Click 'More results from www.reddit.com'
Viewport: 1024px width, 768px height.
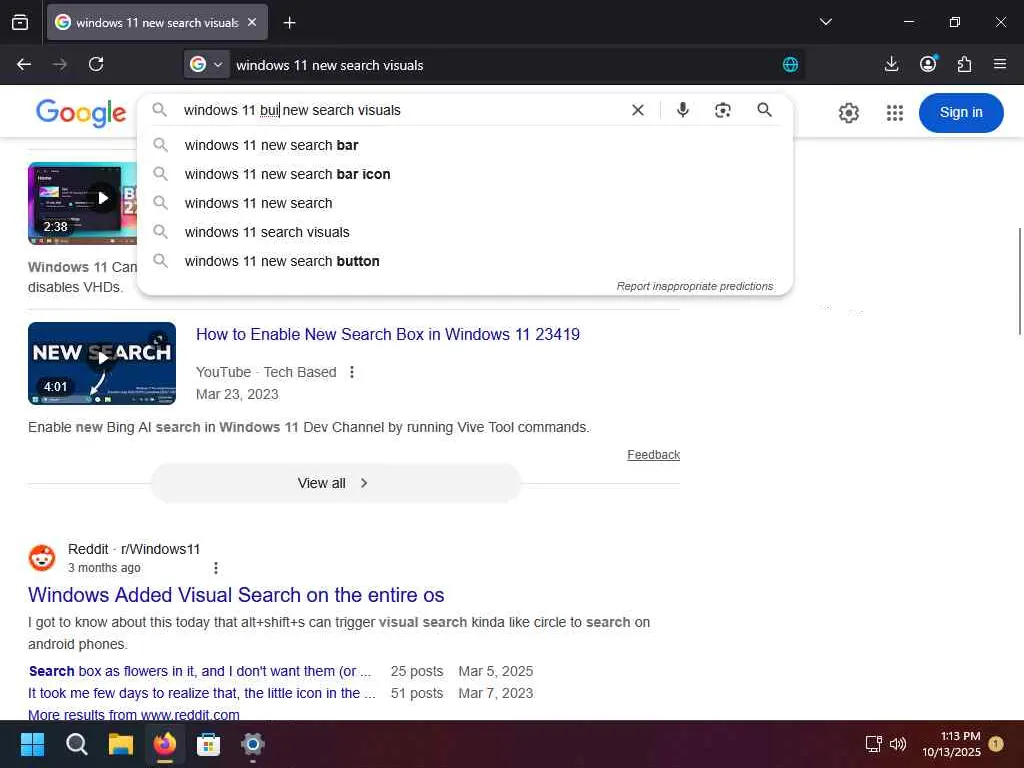(134, 714)
